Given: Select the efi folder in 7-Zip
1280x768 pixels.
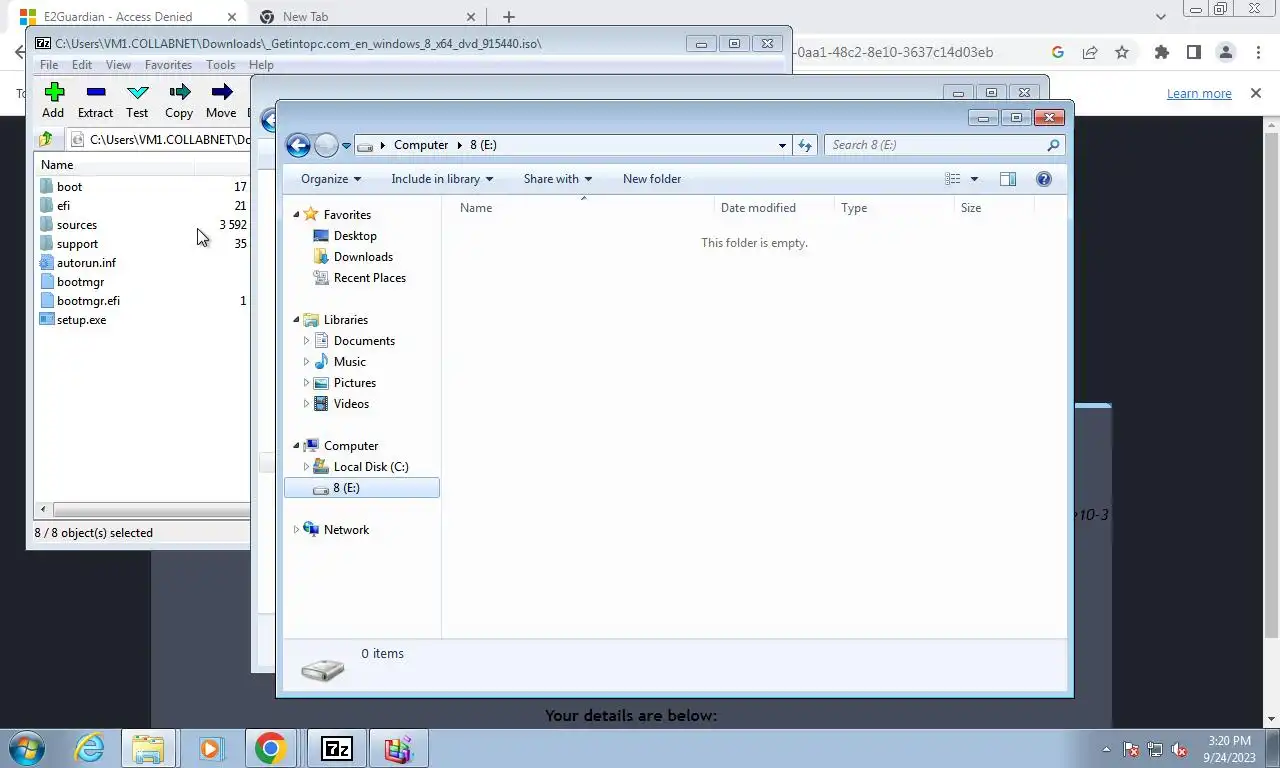Looking at the screenshot, I should [x=63, y=205].
